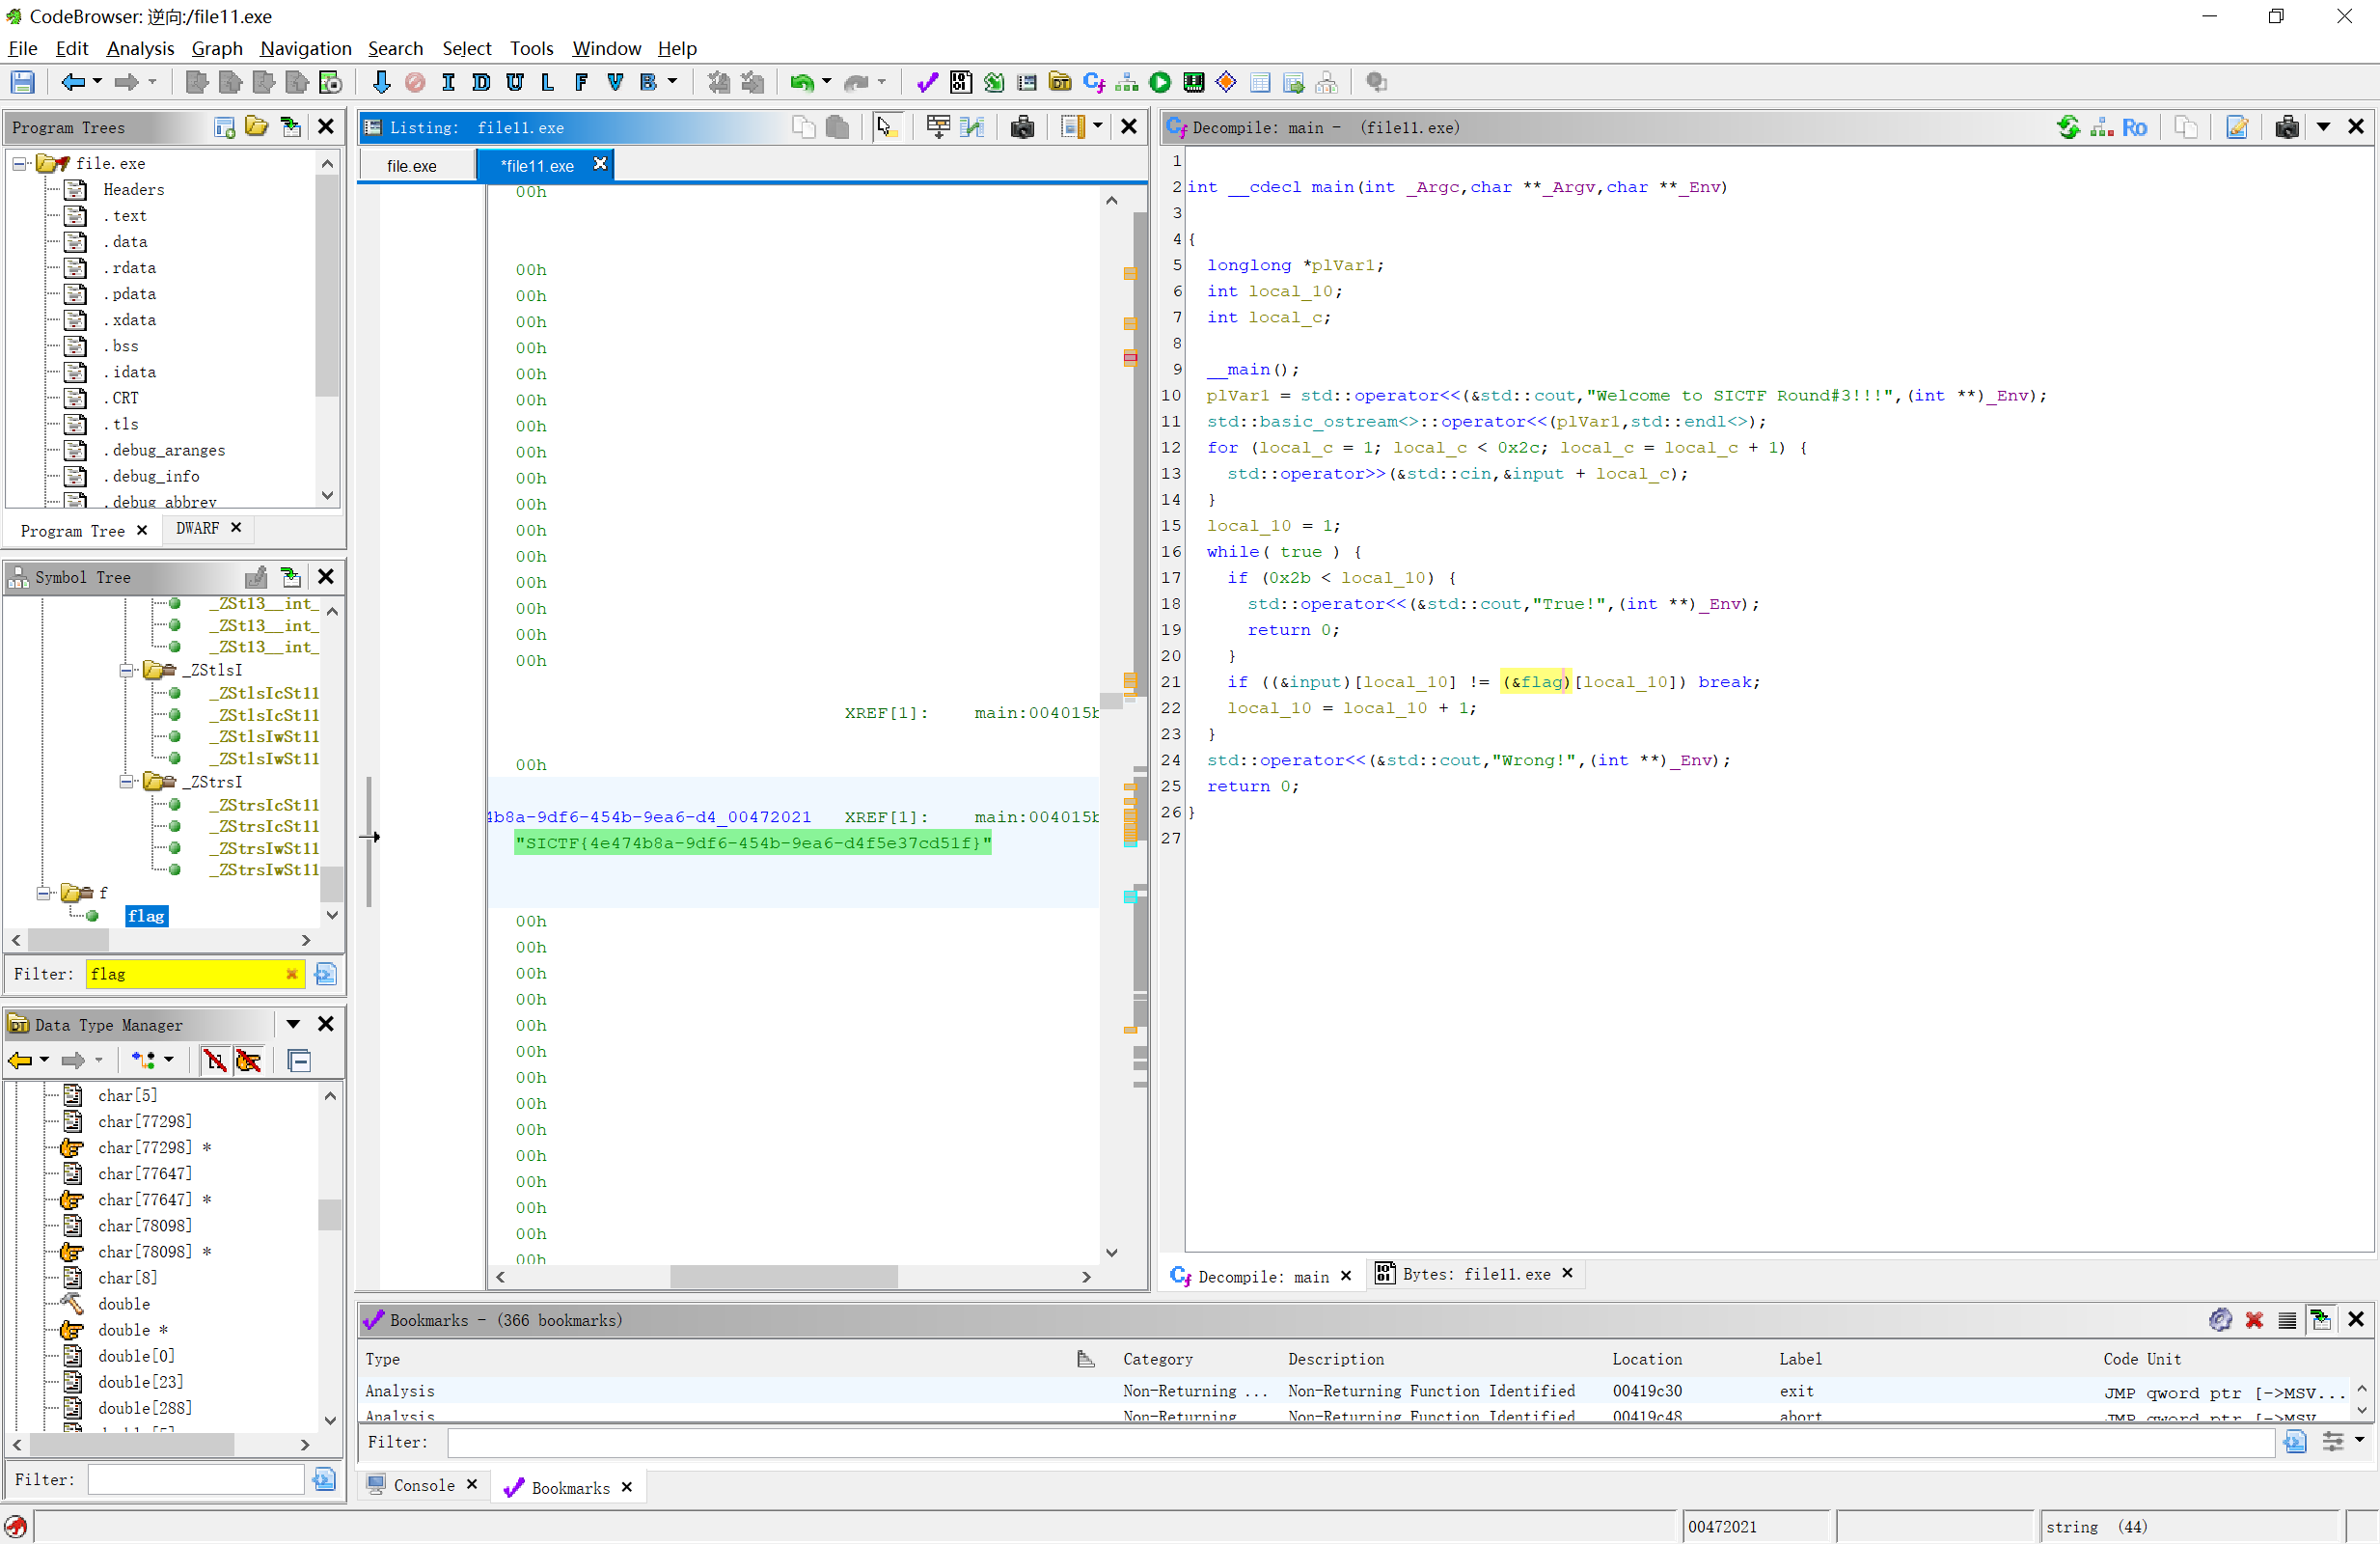Open the back navigation history dropdown
Viewport: 2380px width, 1544px height.
tap(97, 83)
